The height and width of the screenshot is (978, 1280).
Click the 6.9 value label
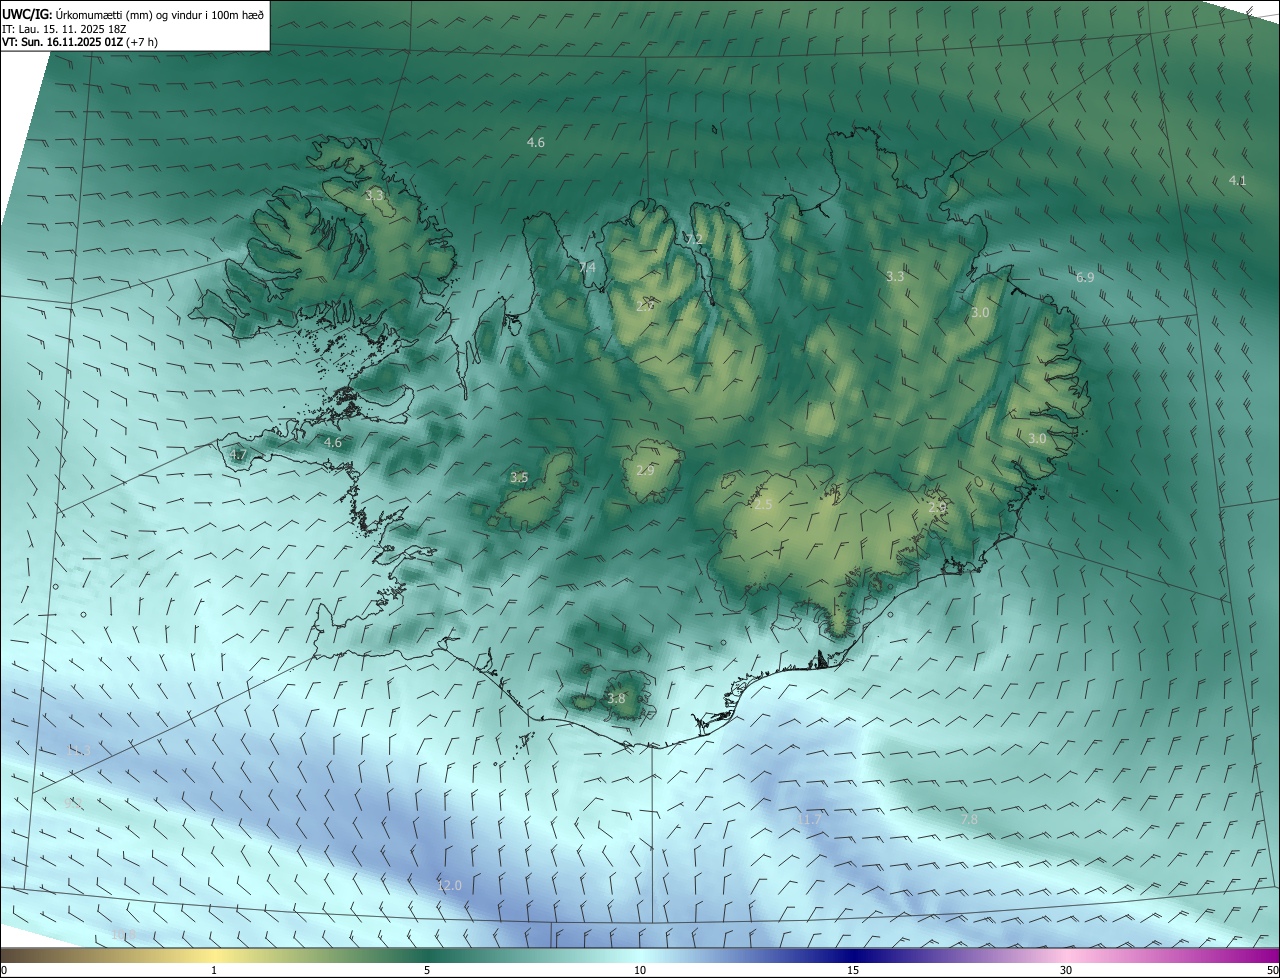tap(1085, 277)
